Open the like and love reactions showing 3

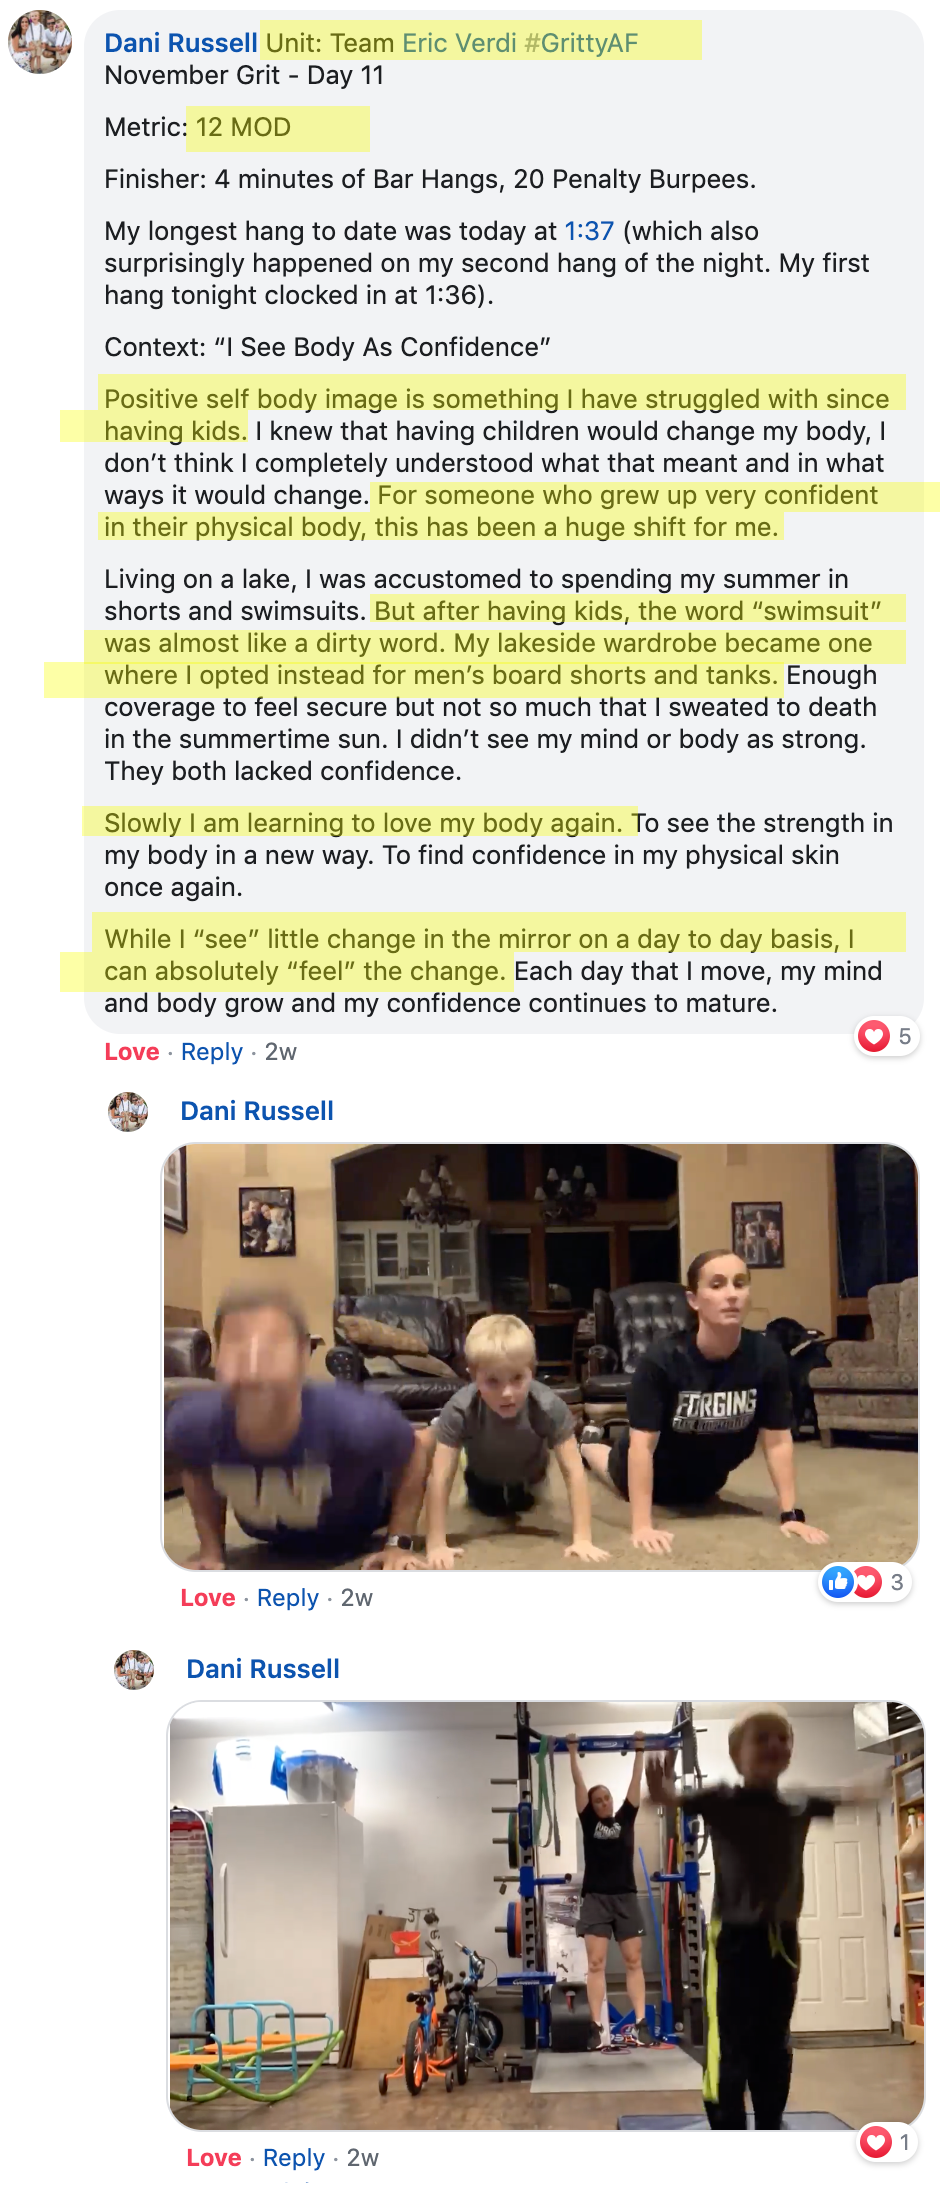pyautogui.click(x=865, y=1582)
